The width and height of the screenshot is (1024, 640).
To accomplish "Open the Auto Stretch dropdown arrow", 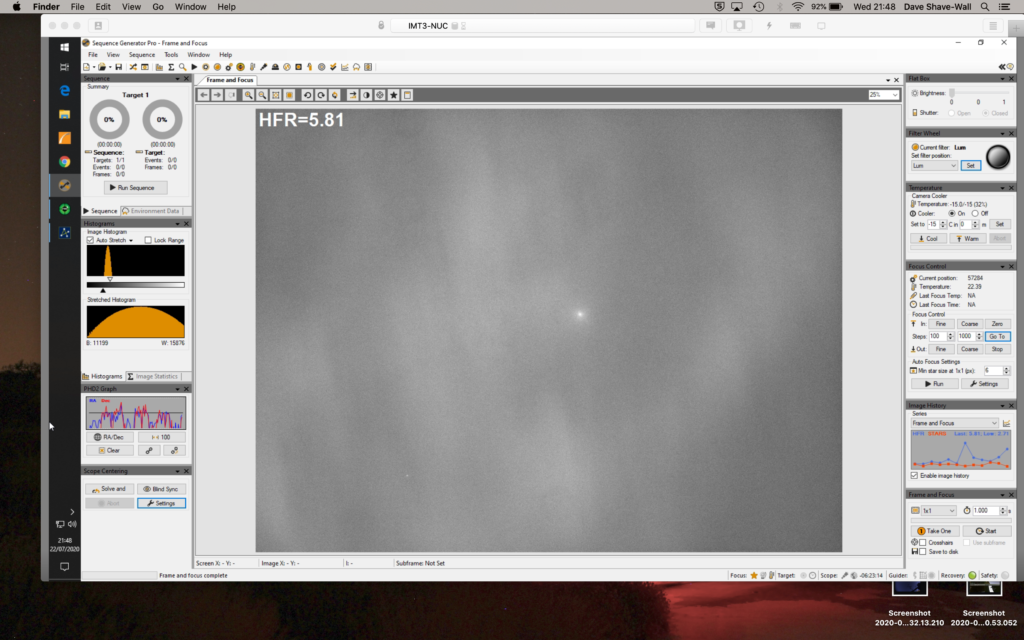I will [131, 240].
